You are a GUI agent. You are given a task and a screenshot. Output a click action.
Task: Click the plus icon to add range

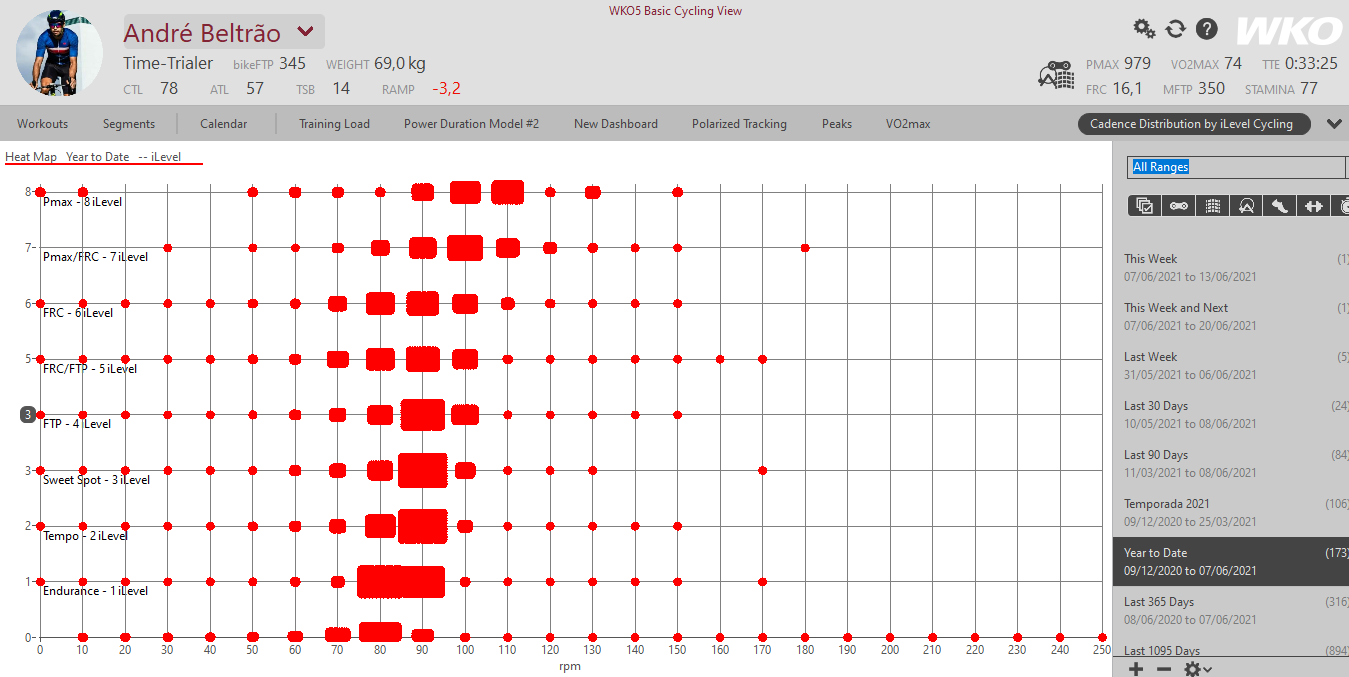pos(1136,668)
